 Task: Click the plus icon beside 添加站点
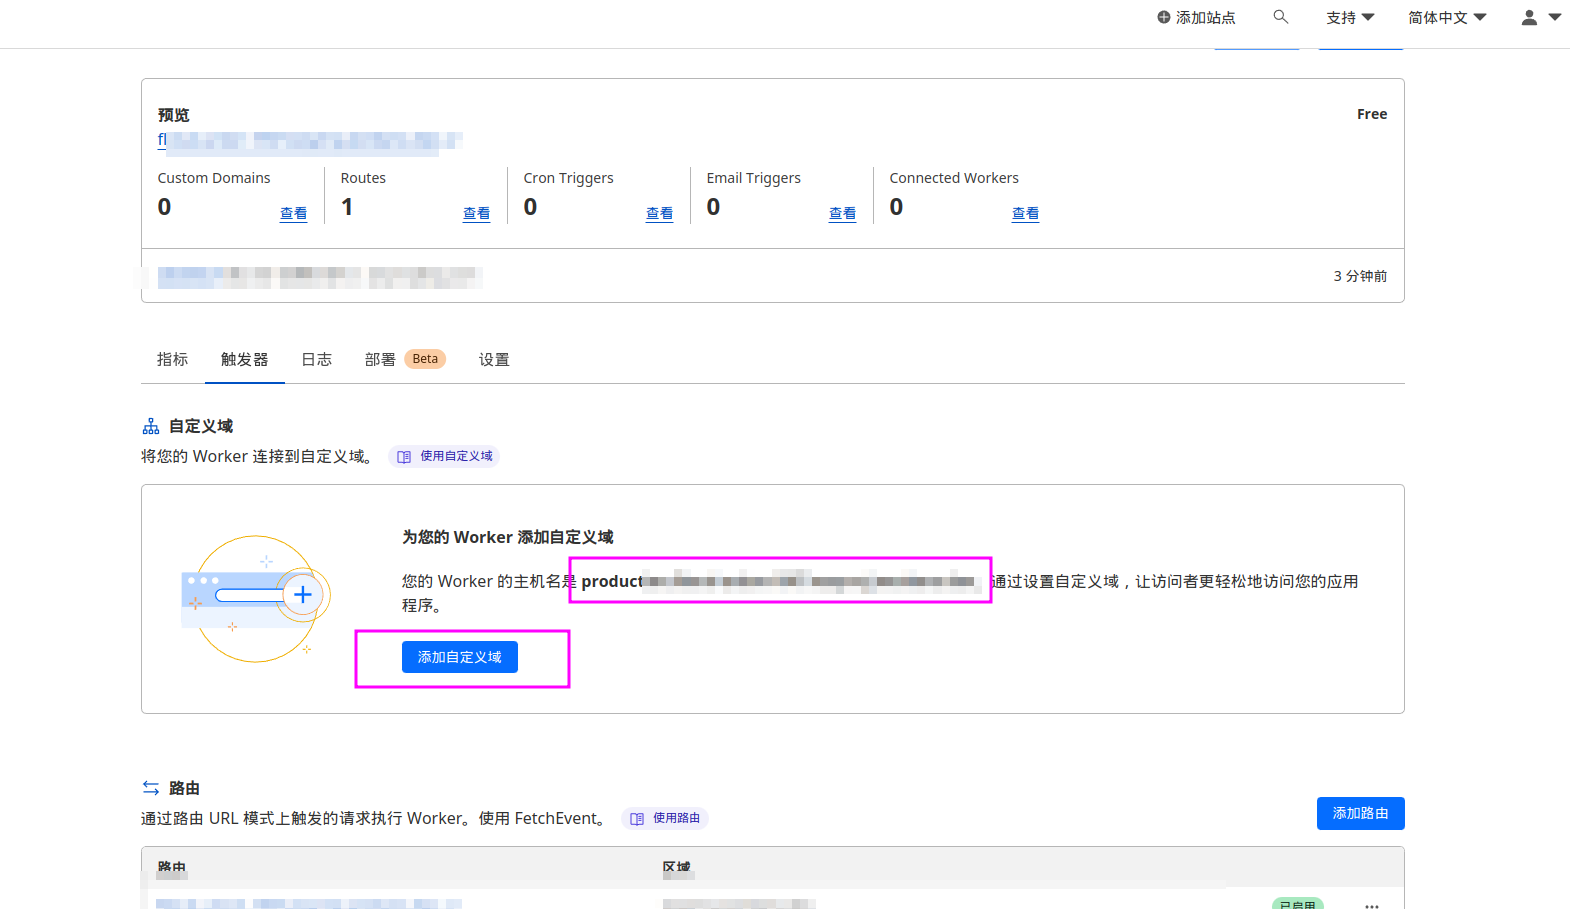point(1163,17)
